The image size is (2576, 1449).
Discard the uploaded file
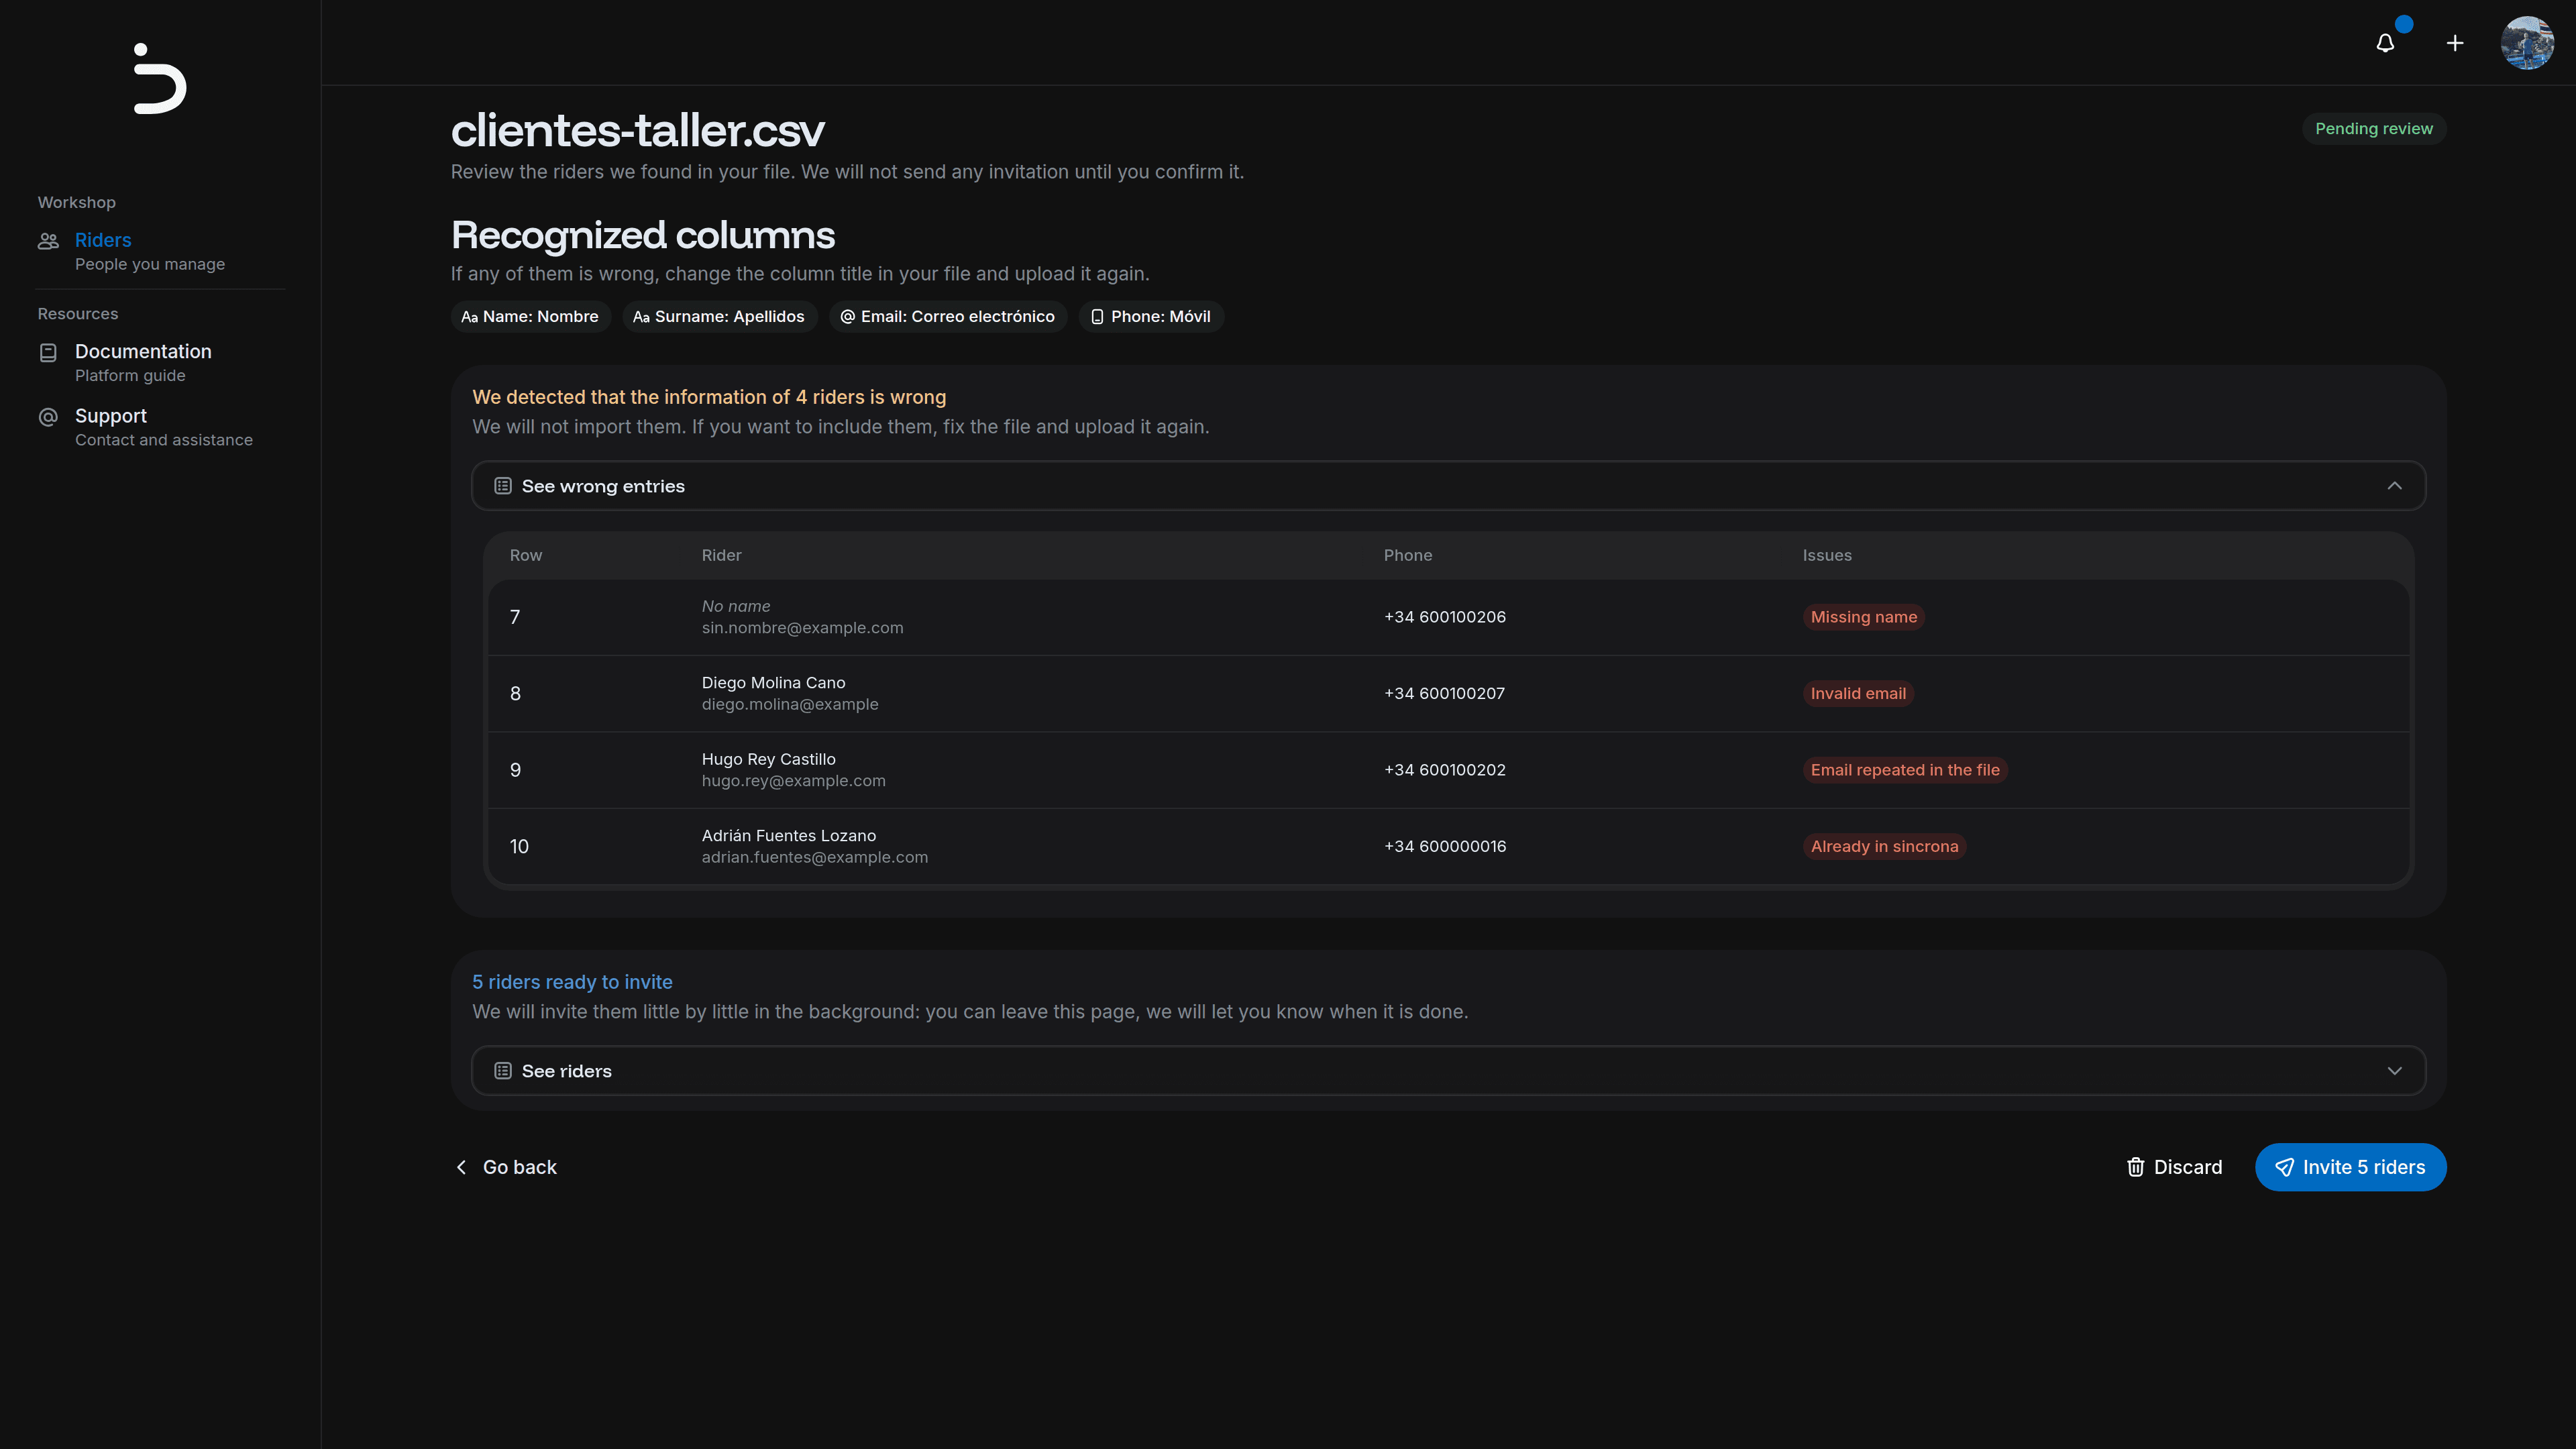(2174, 1167)
